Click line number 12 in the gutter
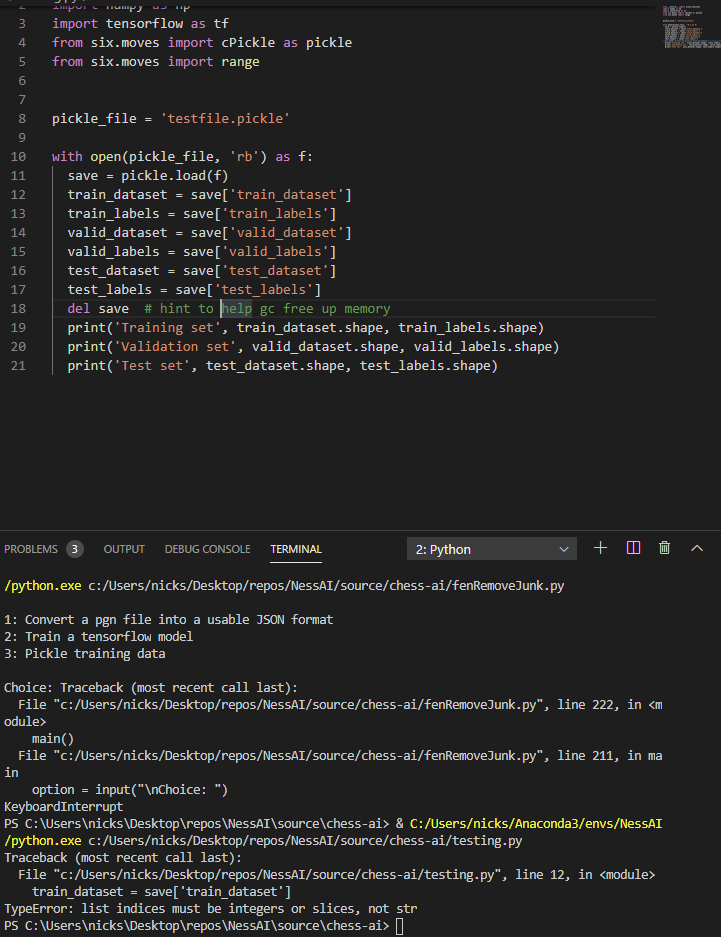The image size is (721, 937). [18, 195]
